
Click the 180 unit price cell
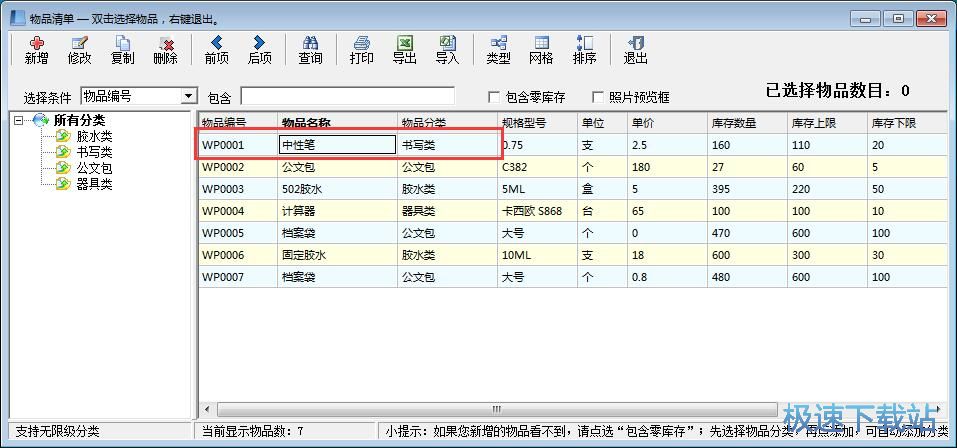[x=668, y=167]
